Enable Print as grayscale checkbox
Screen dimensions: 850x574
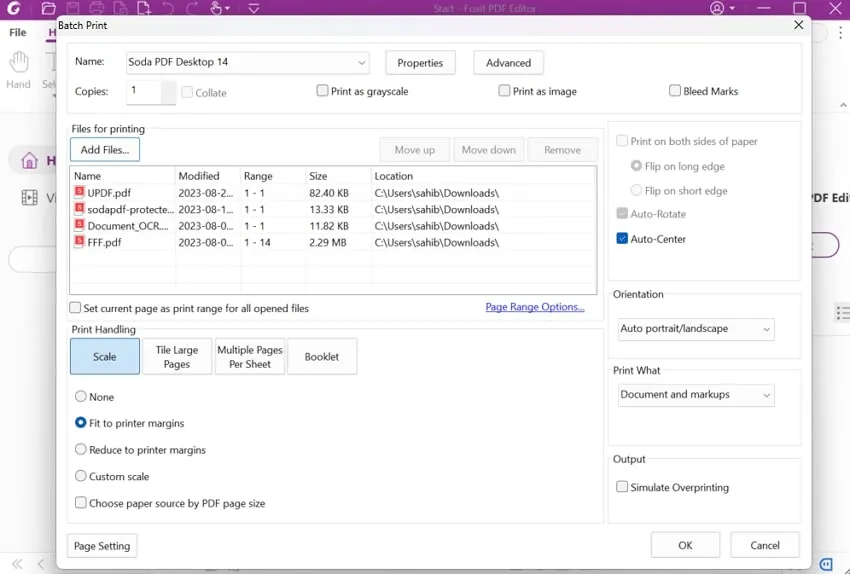click(322, 91)
